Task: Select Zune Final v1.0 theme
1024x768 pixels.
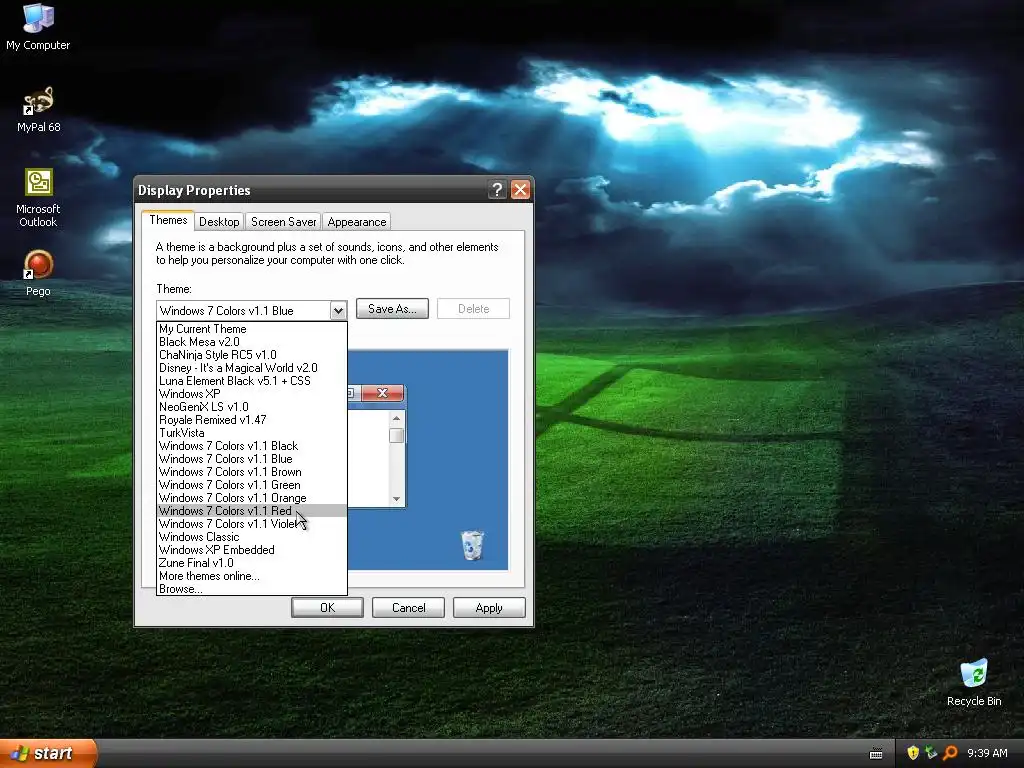Action: [x=252, y=563]
